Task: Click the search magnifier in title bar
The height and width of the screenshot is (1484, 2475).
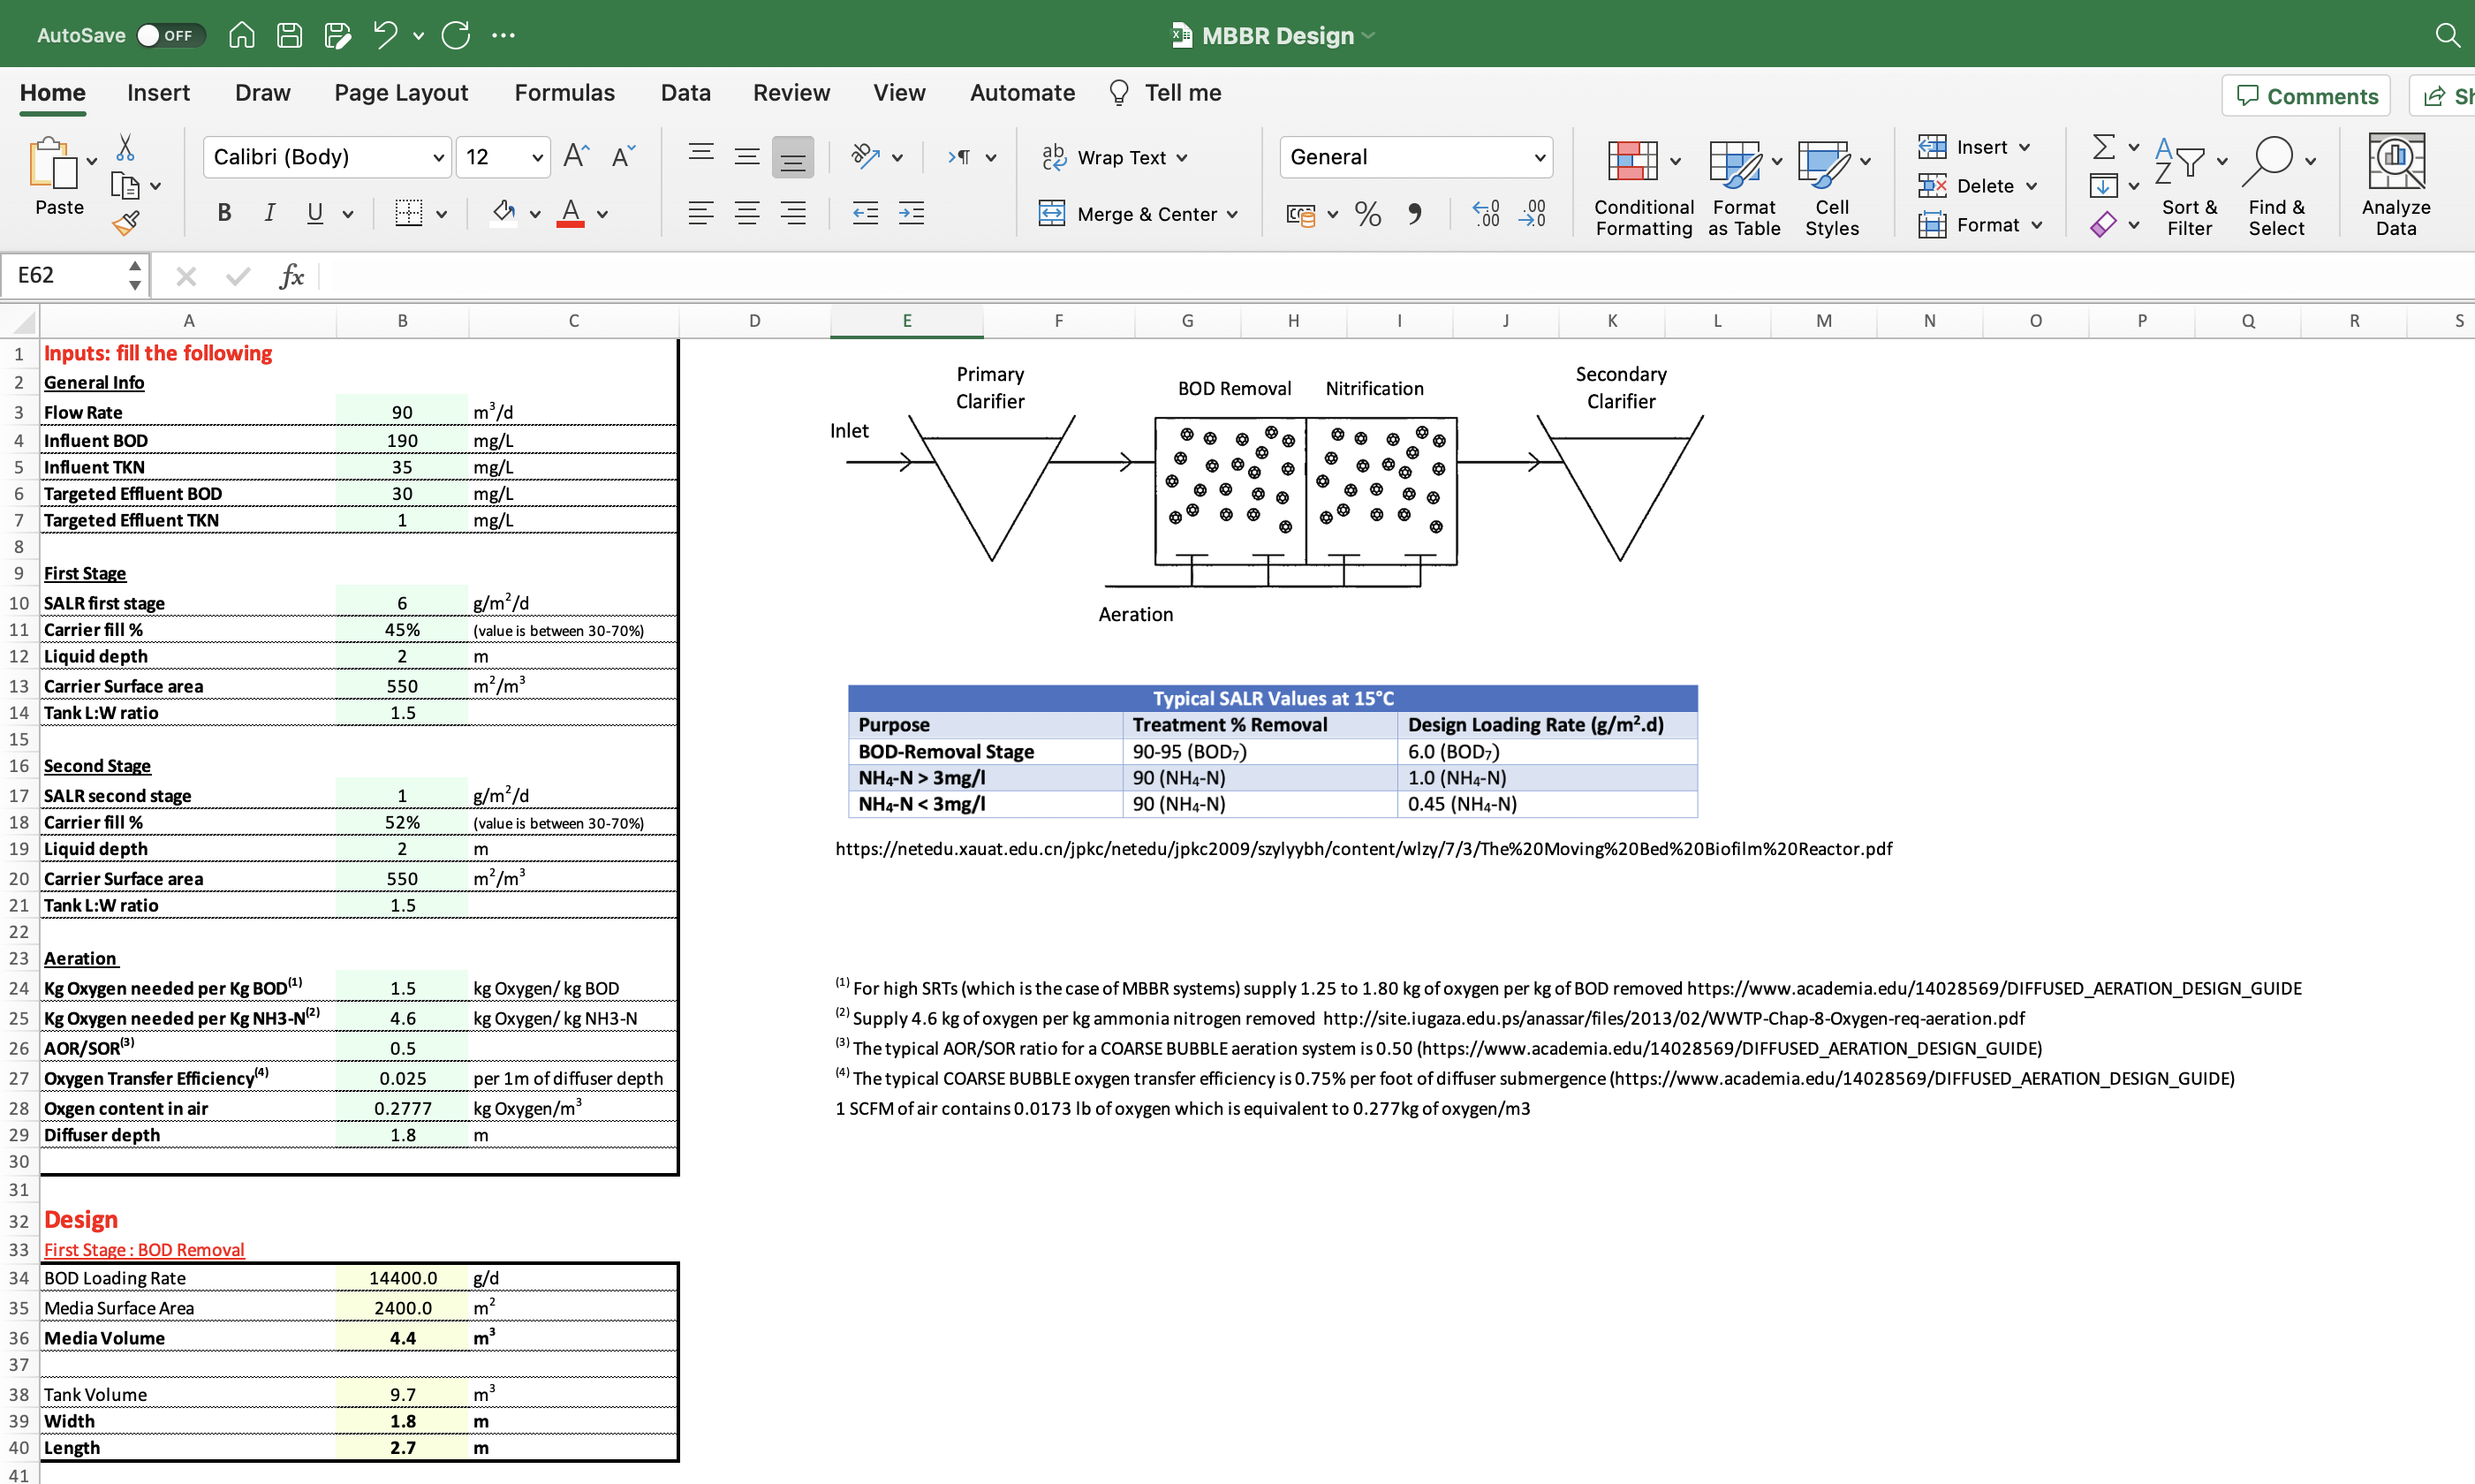Action: pos(2447,35)
